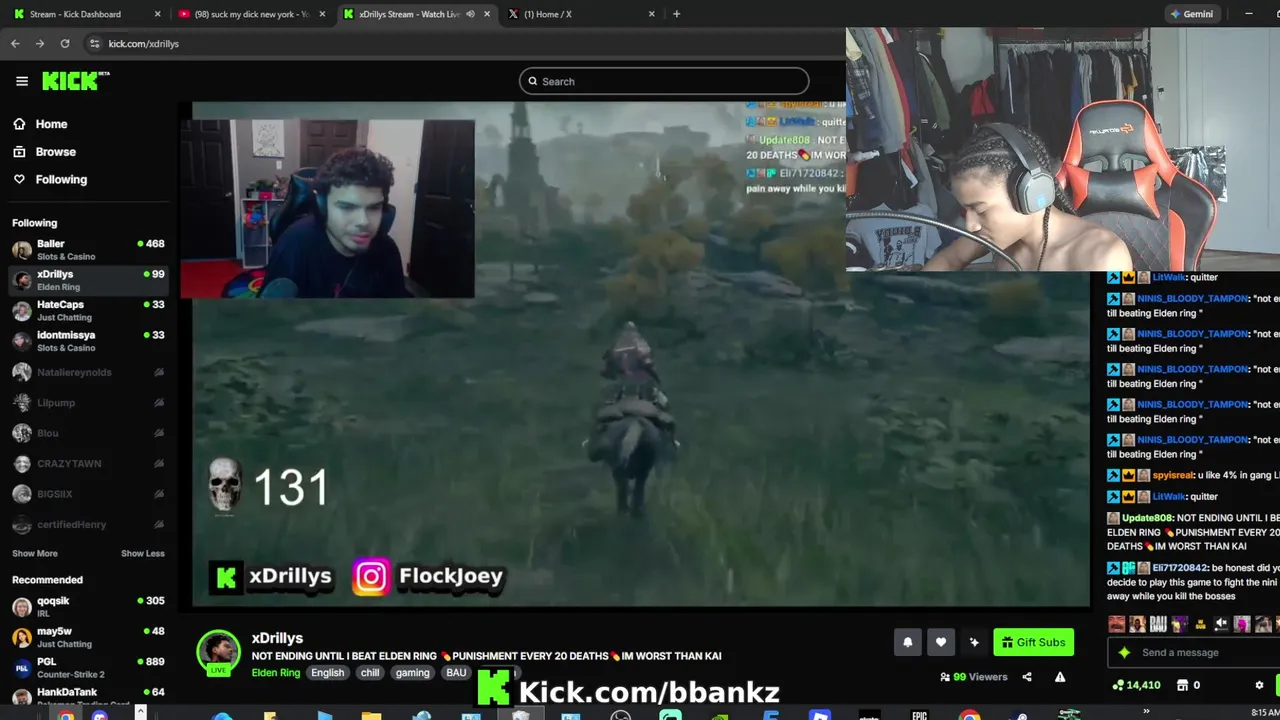1280x720 pixels.
Task: Open Baller channel in Following list
Action: tap(88, 249)
